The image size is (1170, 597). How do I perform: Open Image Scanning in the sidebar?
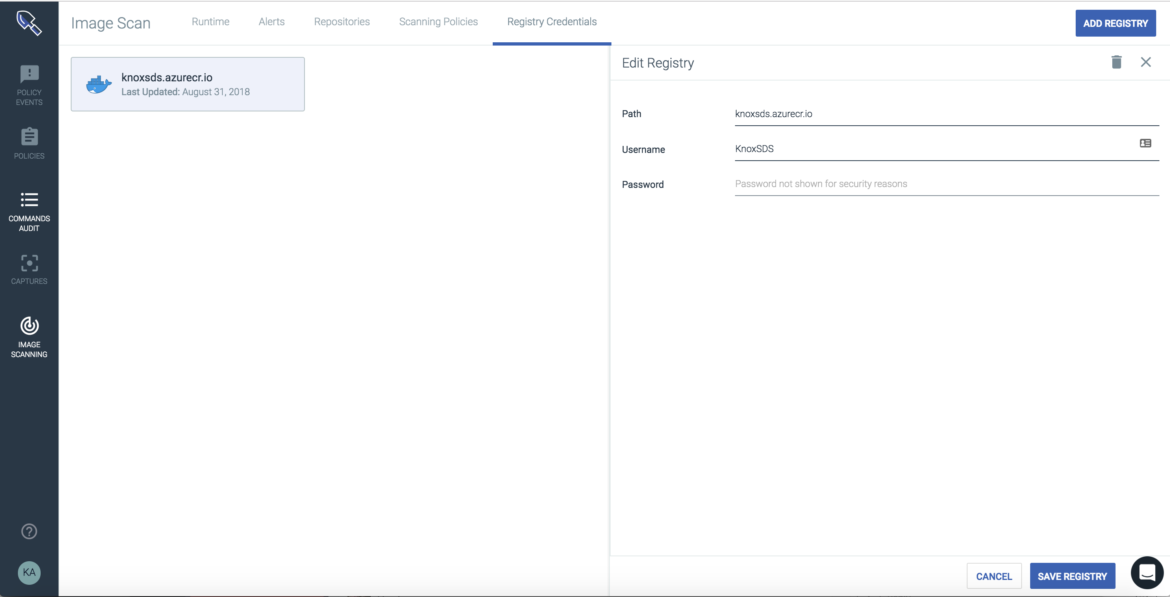point(29,337)
